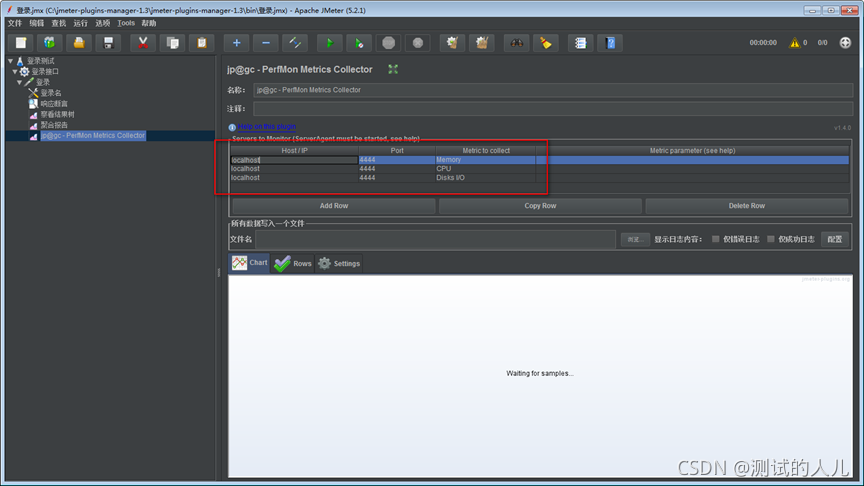Viewport: 864px width, 486px height.
Task: Click the green fullscreen arrows icon
Action: point(393,69)
